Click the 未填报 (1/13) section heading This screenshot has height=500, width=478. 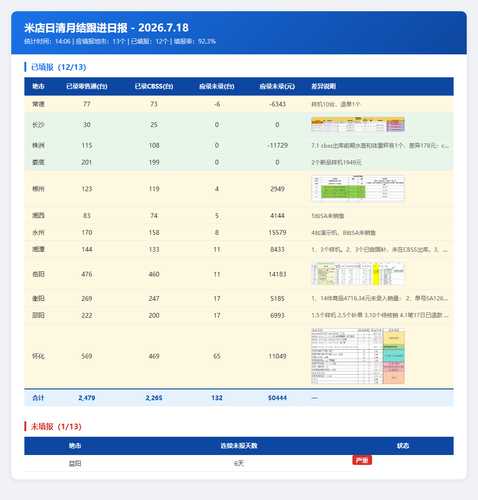point(56,427)
